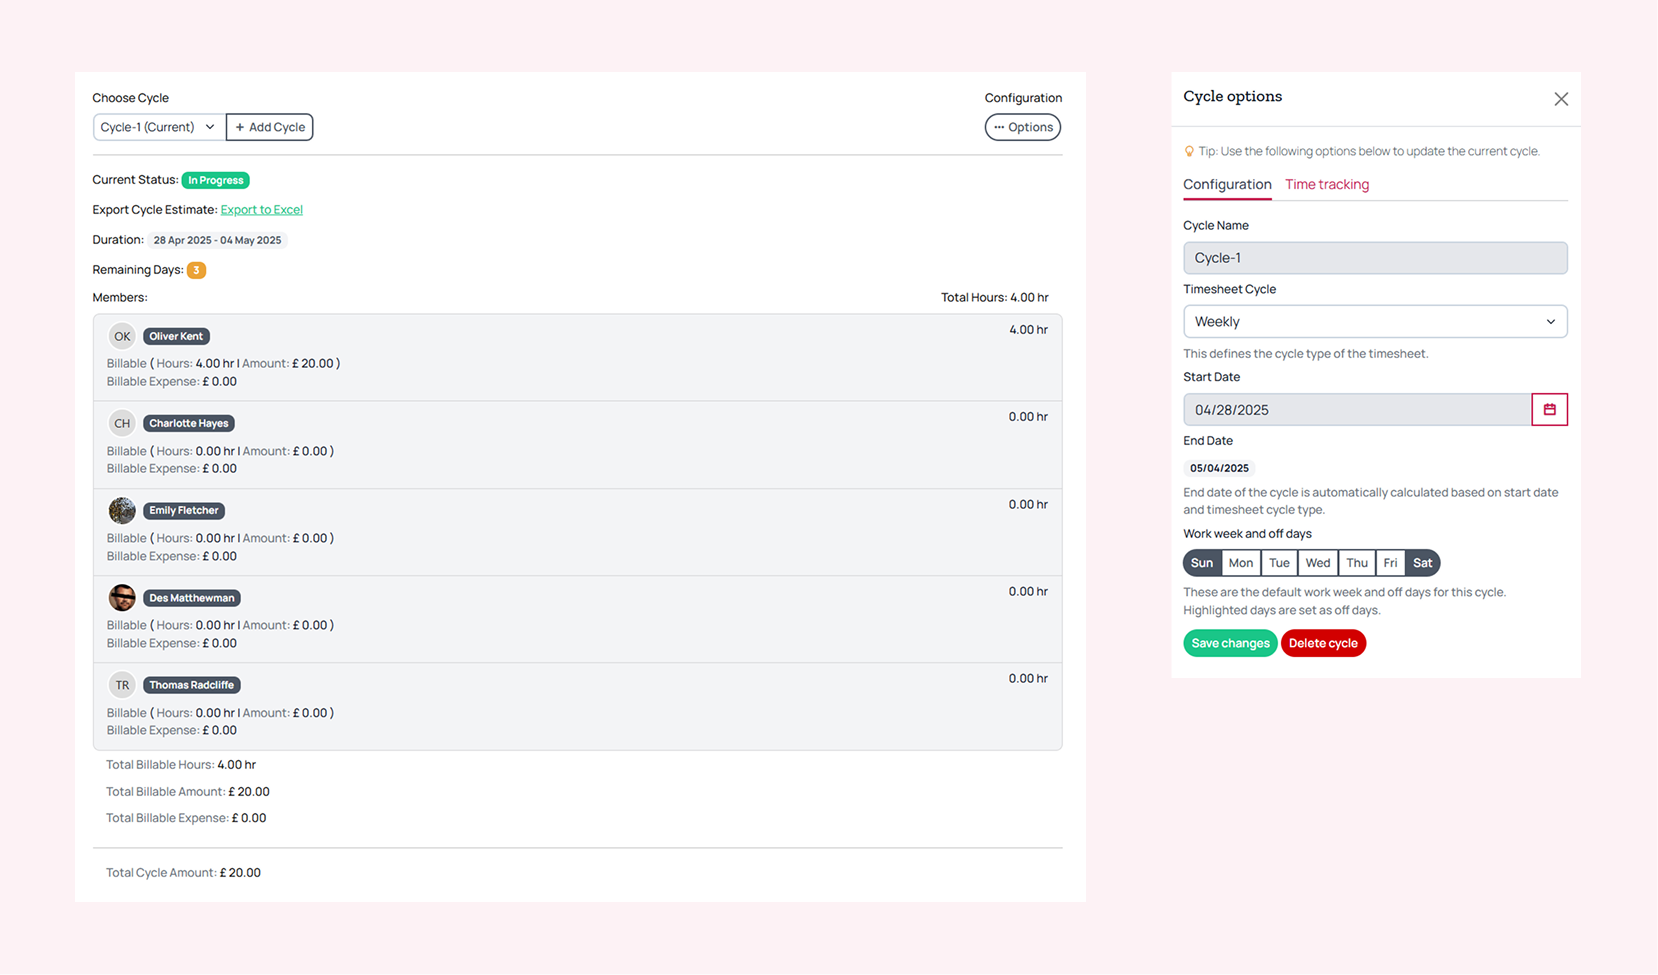Click the tip lightbulb icon
Screen dimensions: 1658x975
point(1189,152)
